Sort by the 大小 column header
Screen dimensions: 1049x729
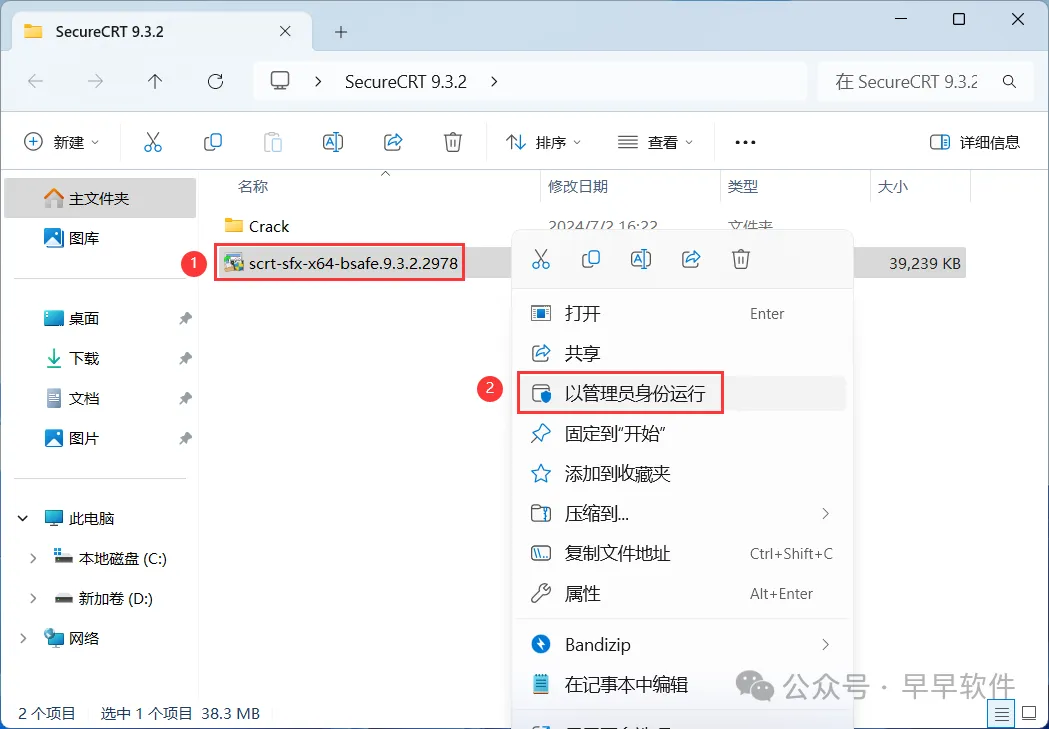(x=921, y=186)
